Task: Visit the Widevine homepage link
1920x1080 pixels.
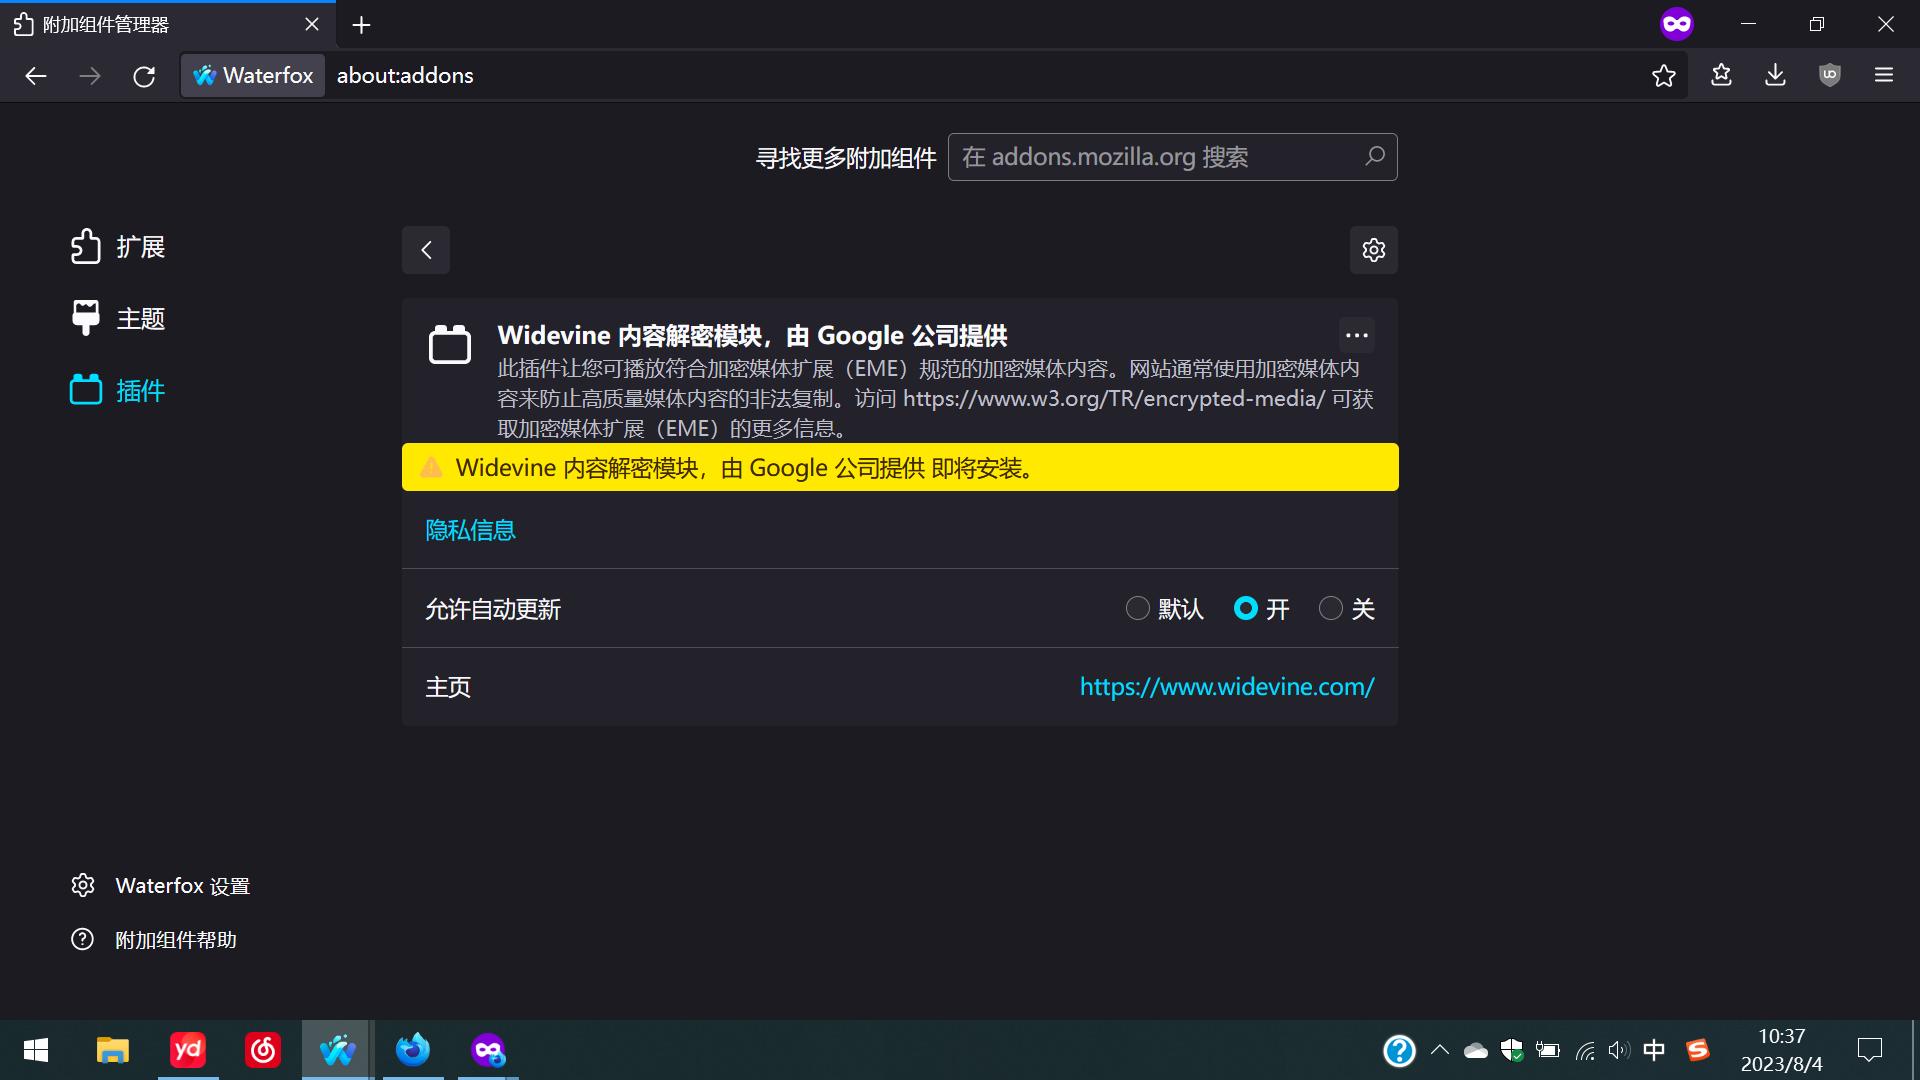Action: [1227, 686]
